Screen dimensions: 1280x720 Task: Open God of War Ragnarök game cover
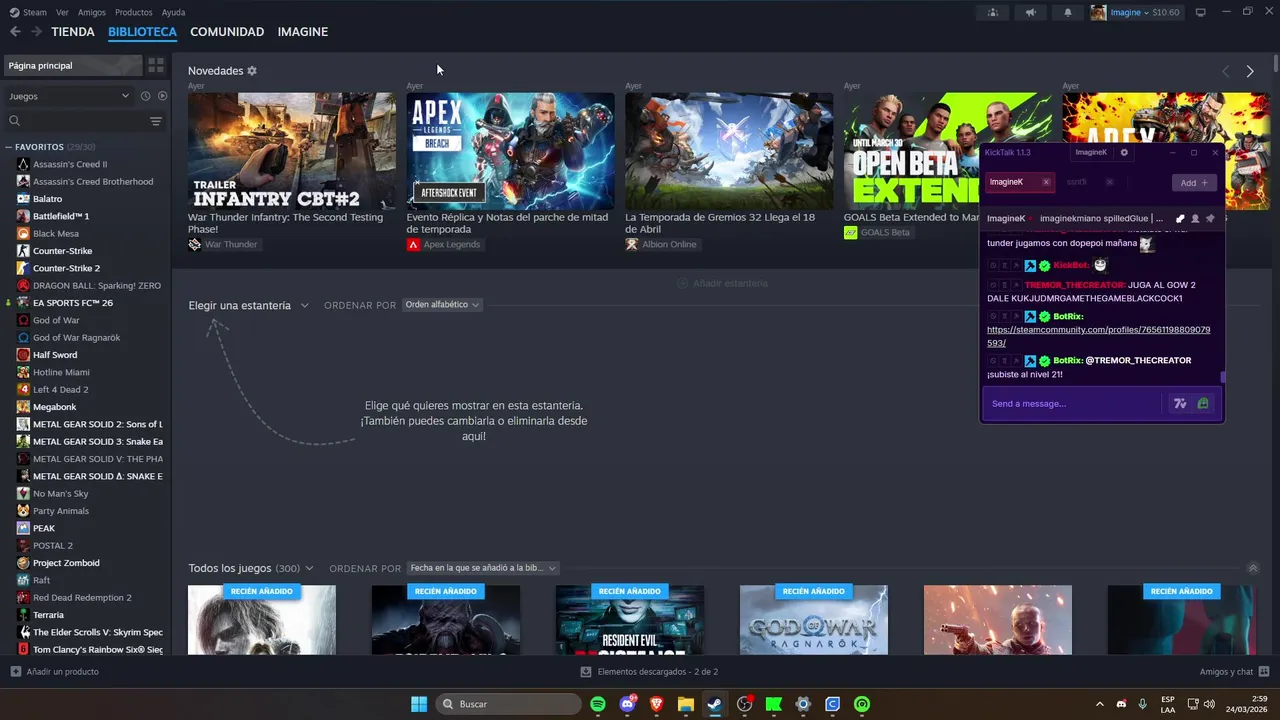click(x=814, y=620)
